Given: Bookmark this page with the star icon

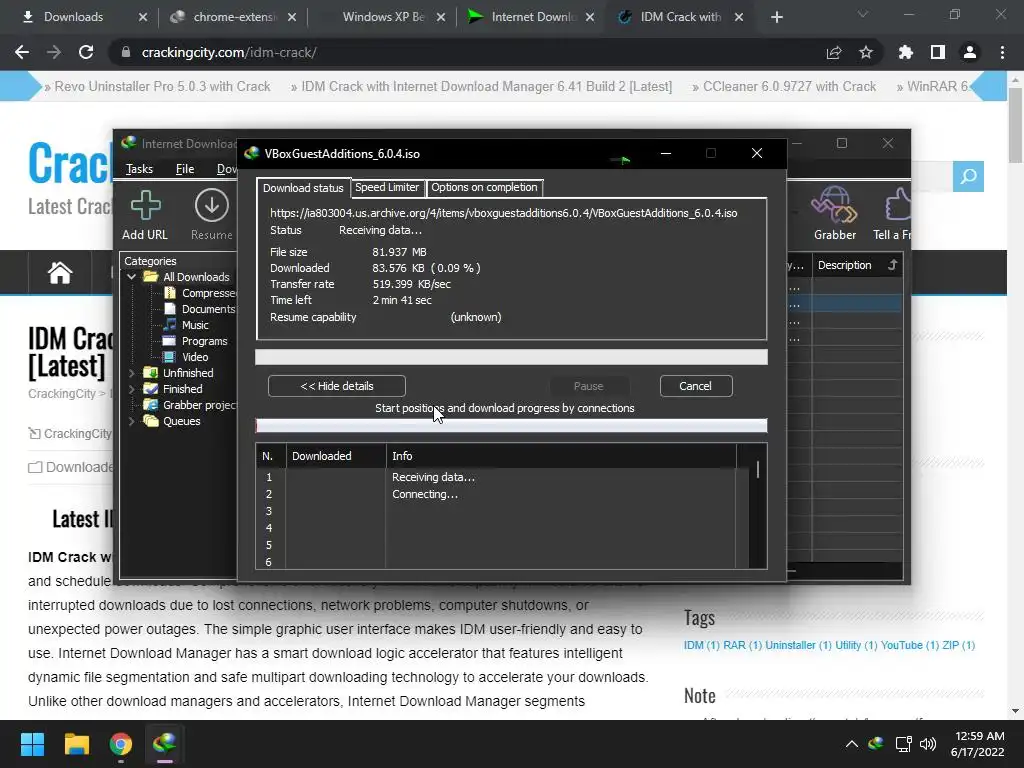Looking at the screenshot, I should tap(866, 52).
